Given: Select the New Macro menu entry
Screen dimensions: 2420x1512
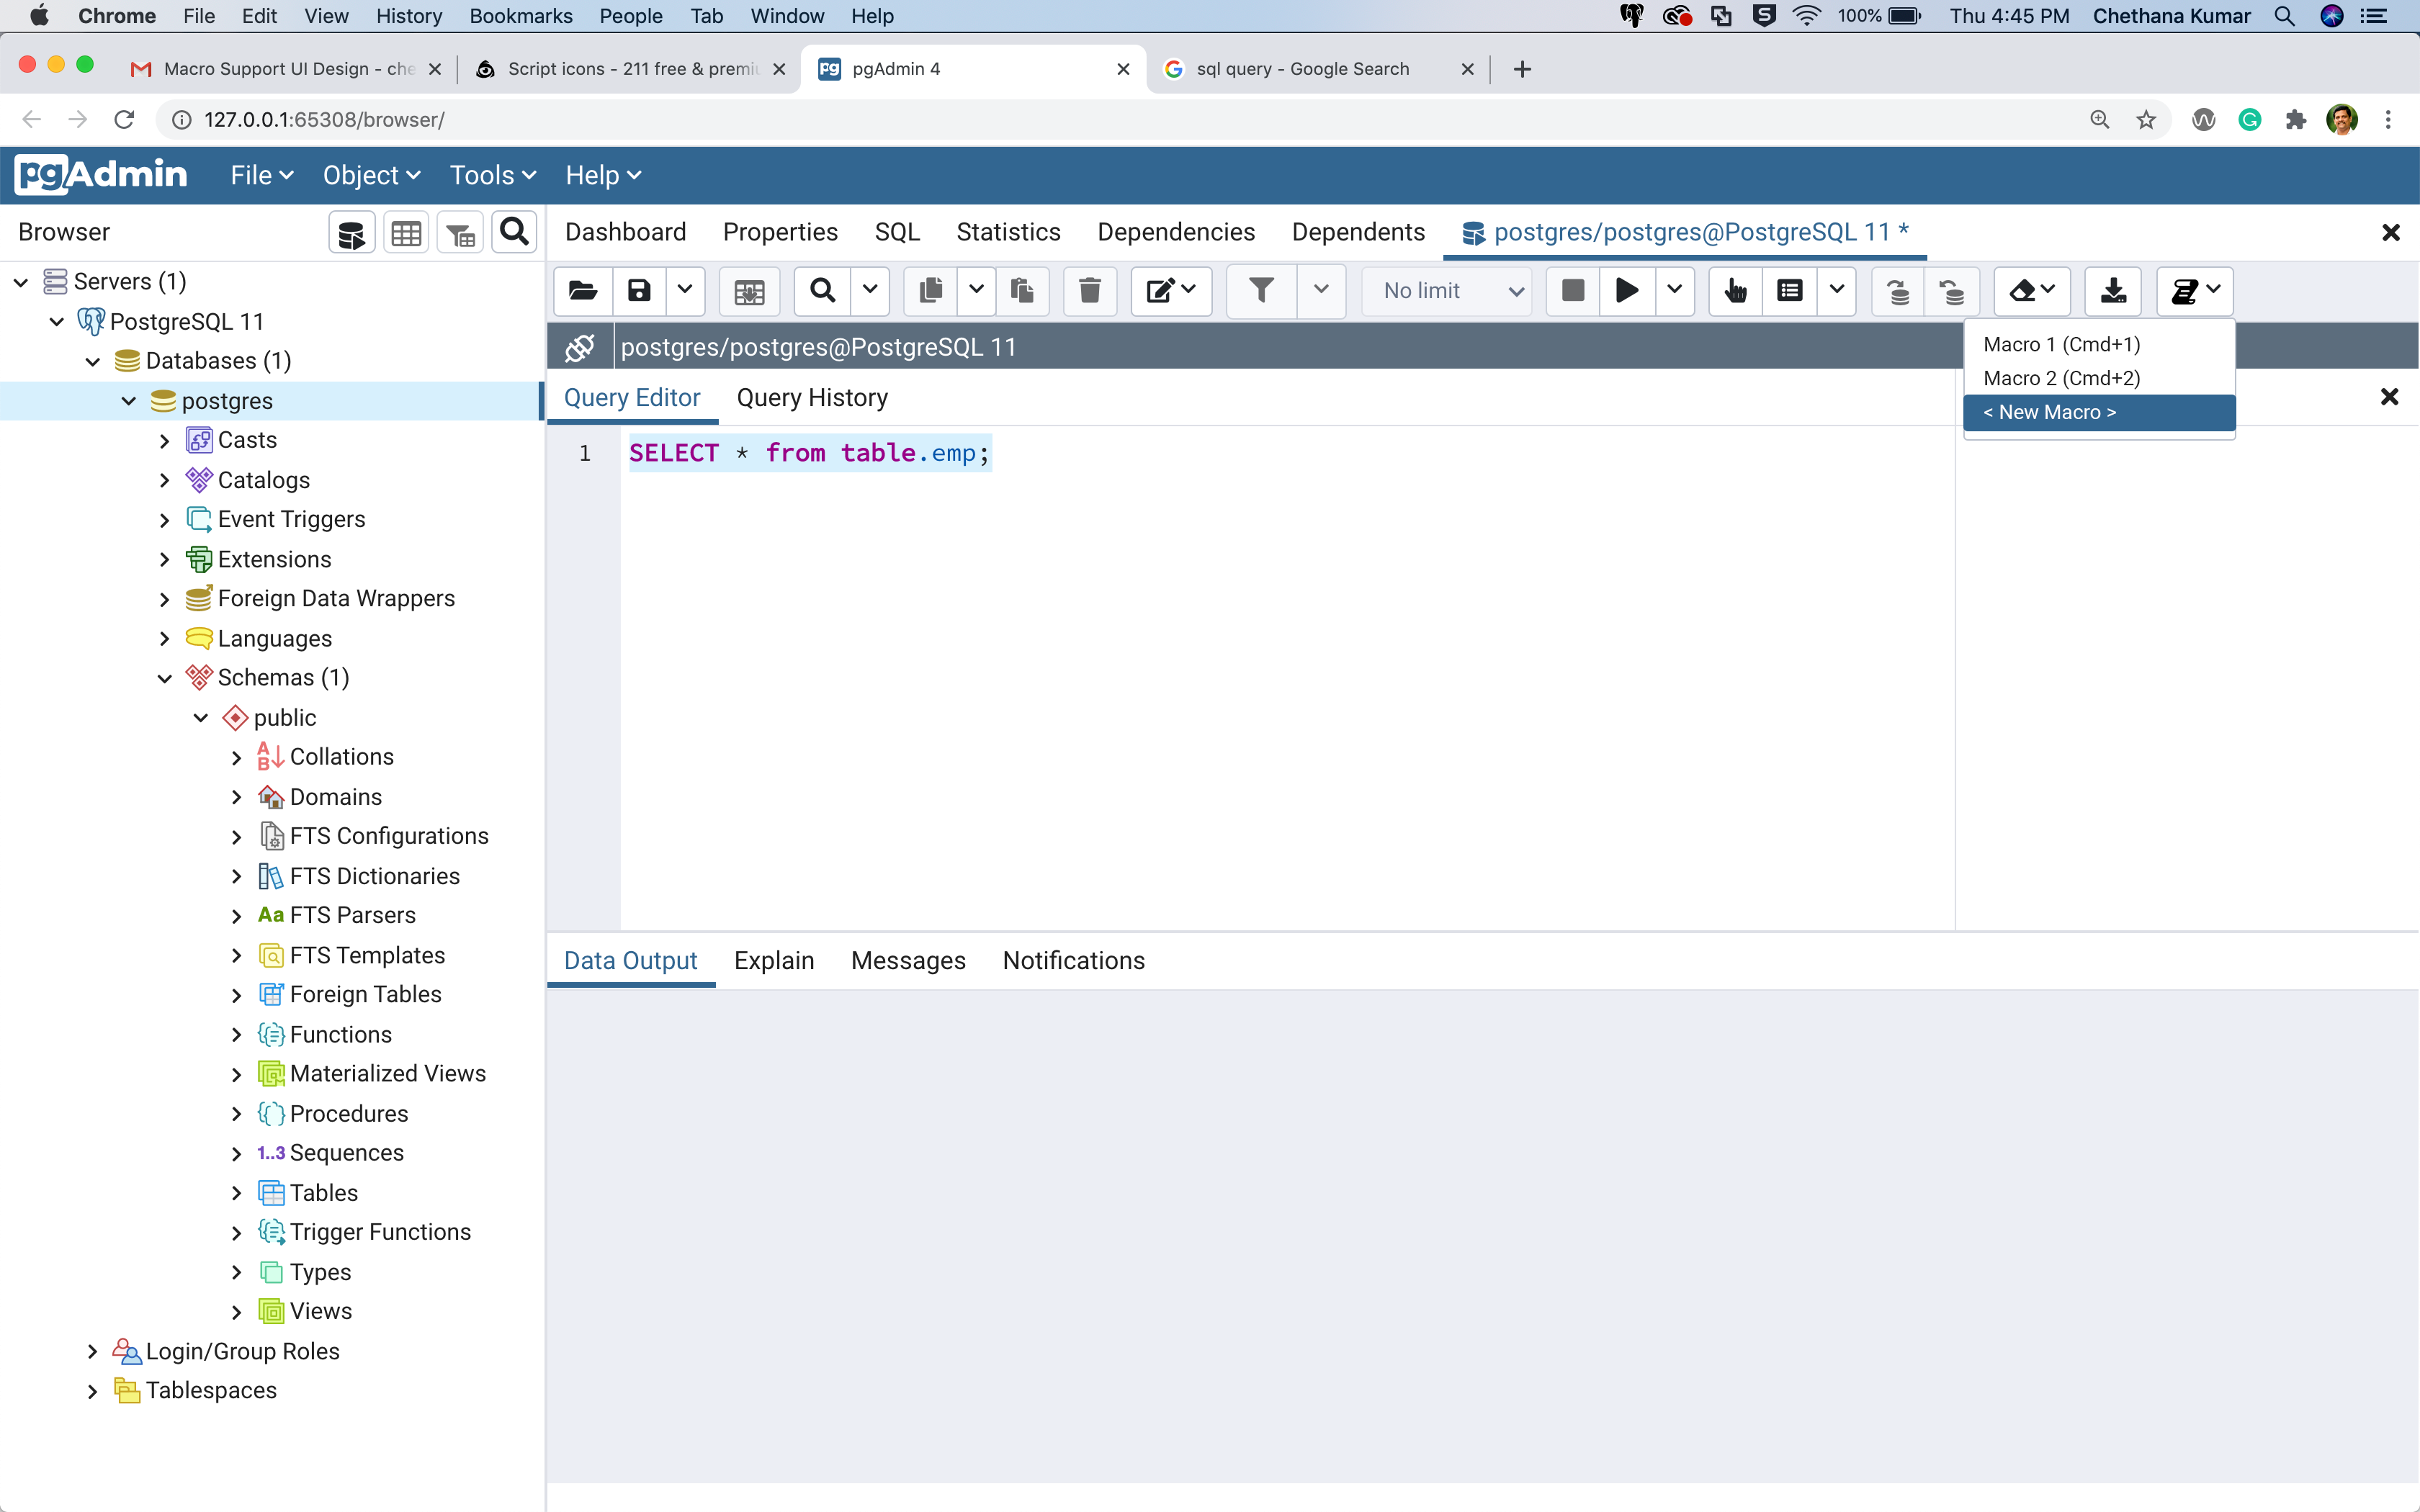Looking at the screenshot, I should click(x=2050, y=412).
